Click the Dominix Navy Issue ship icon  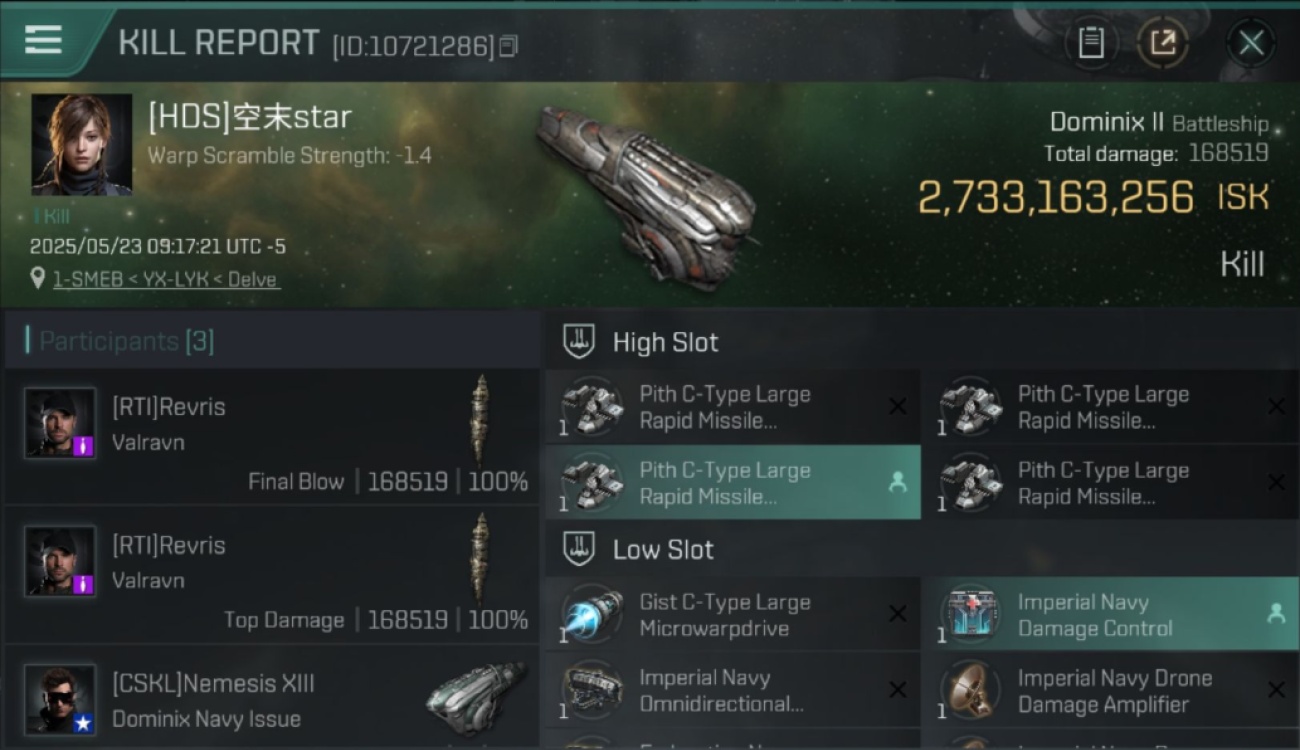(475, 699)
